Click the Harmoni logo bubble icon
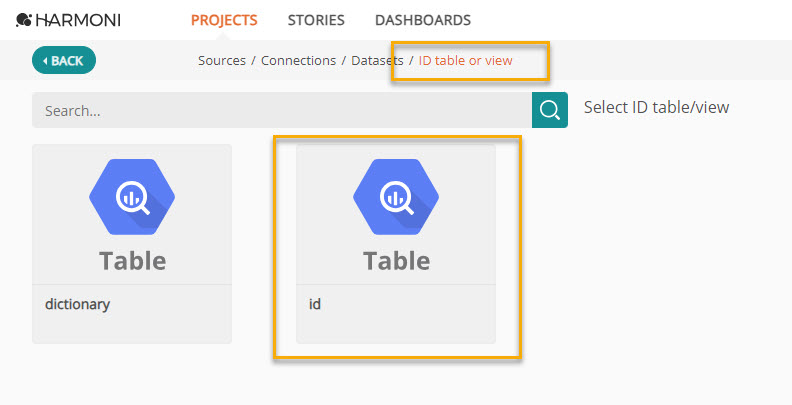This screenshot has width=792, height=405. (24, 20)
